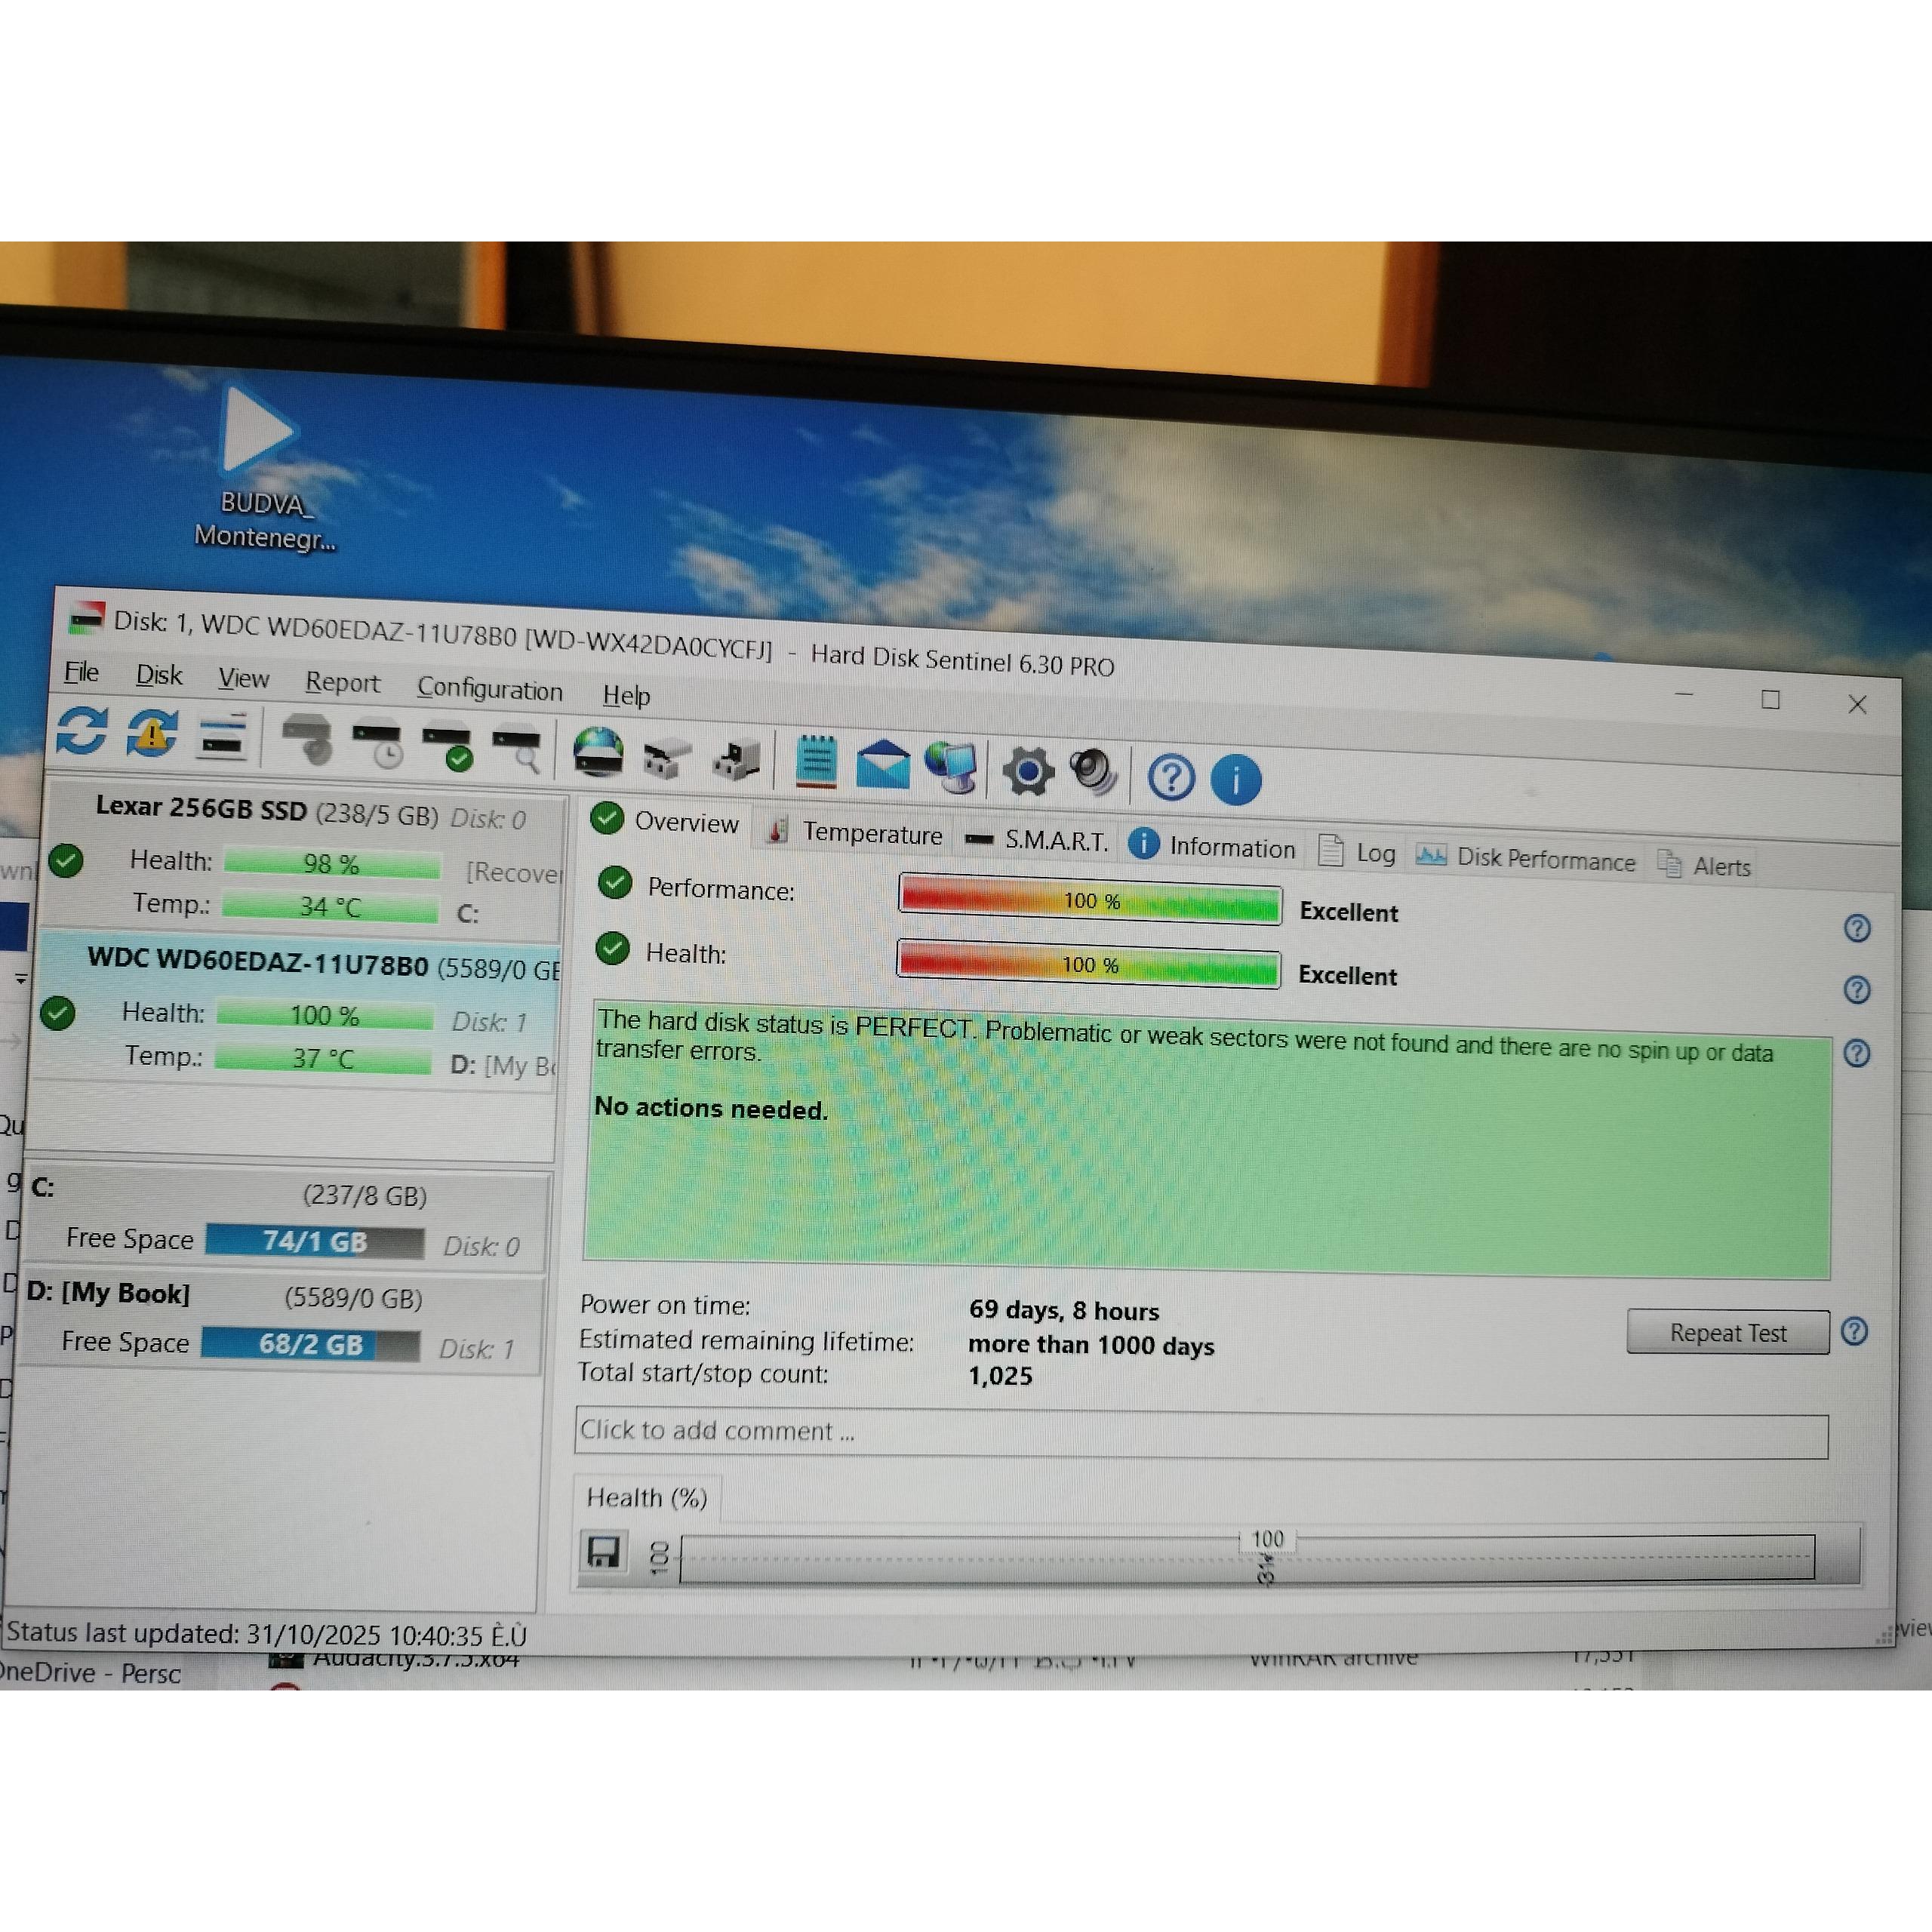The height and width of the screenshot is (1932, 1932).
Task: Click the floppy save icon beside health graph
Action: pos(603,1553)
